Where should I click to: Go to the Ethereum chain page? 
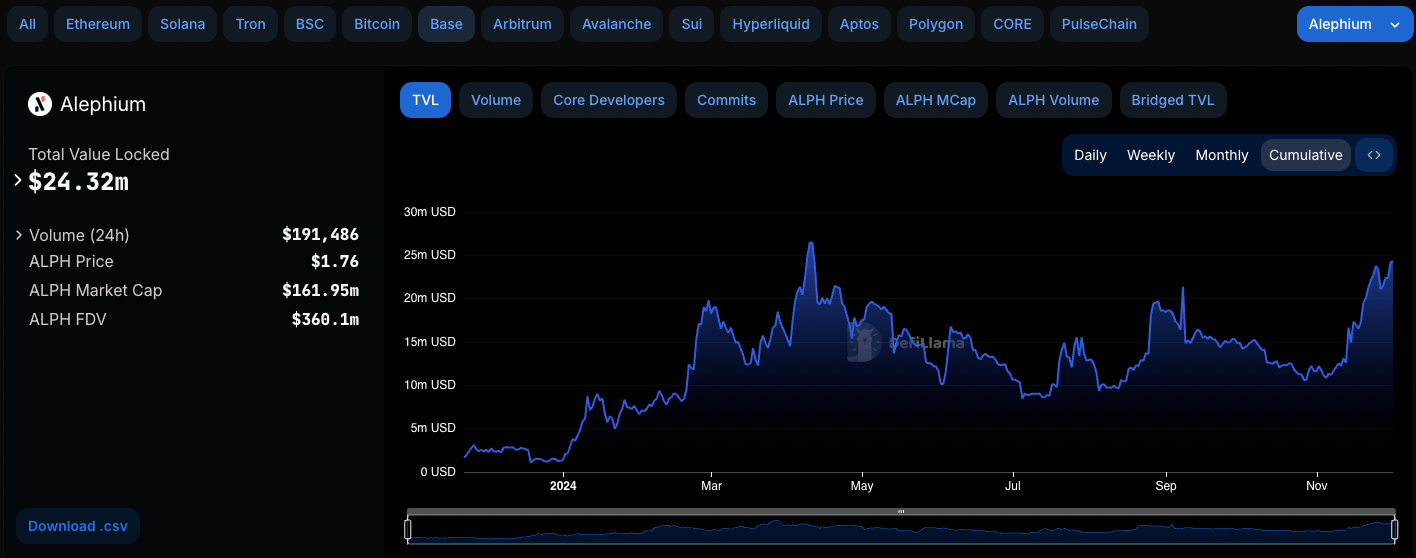coord(98,24)
